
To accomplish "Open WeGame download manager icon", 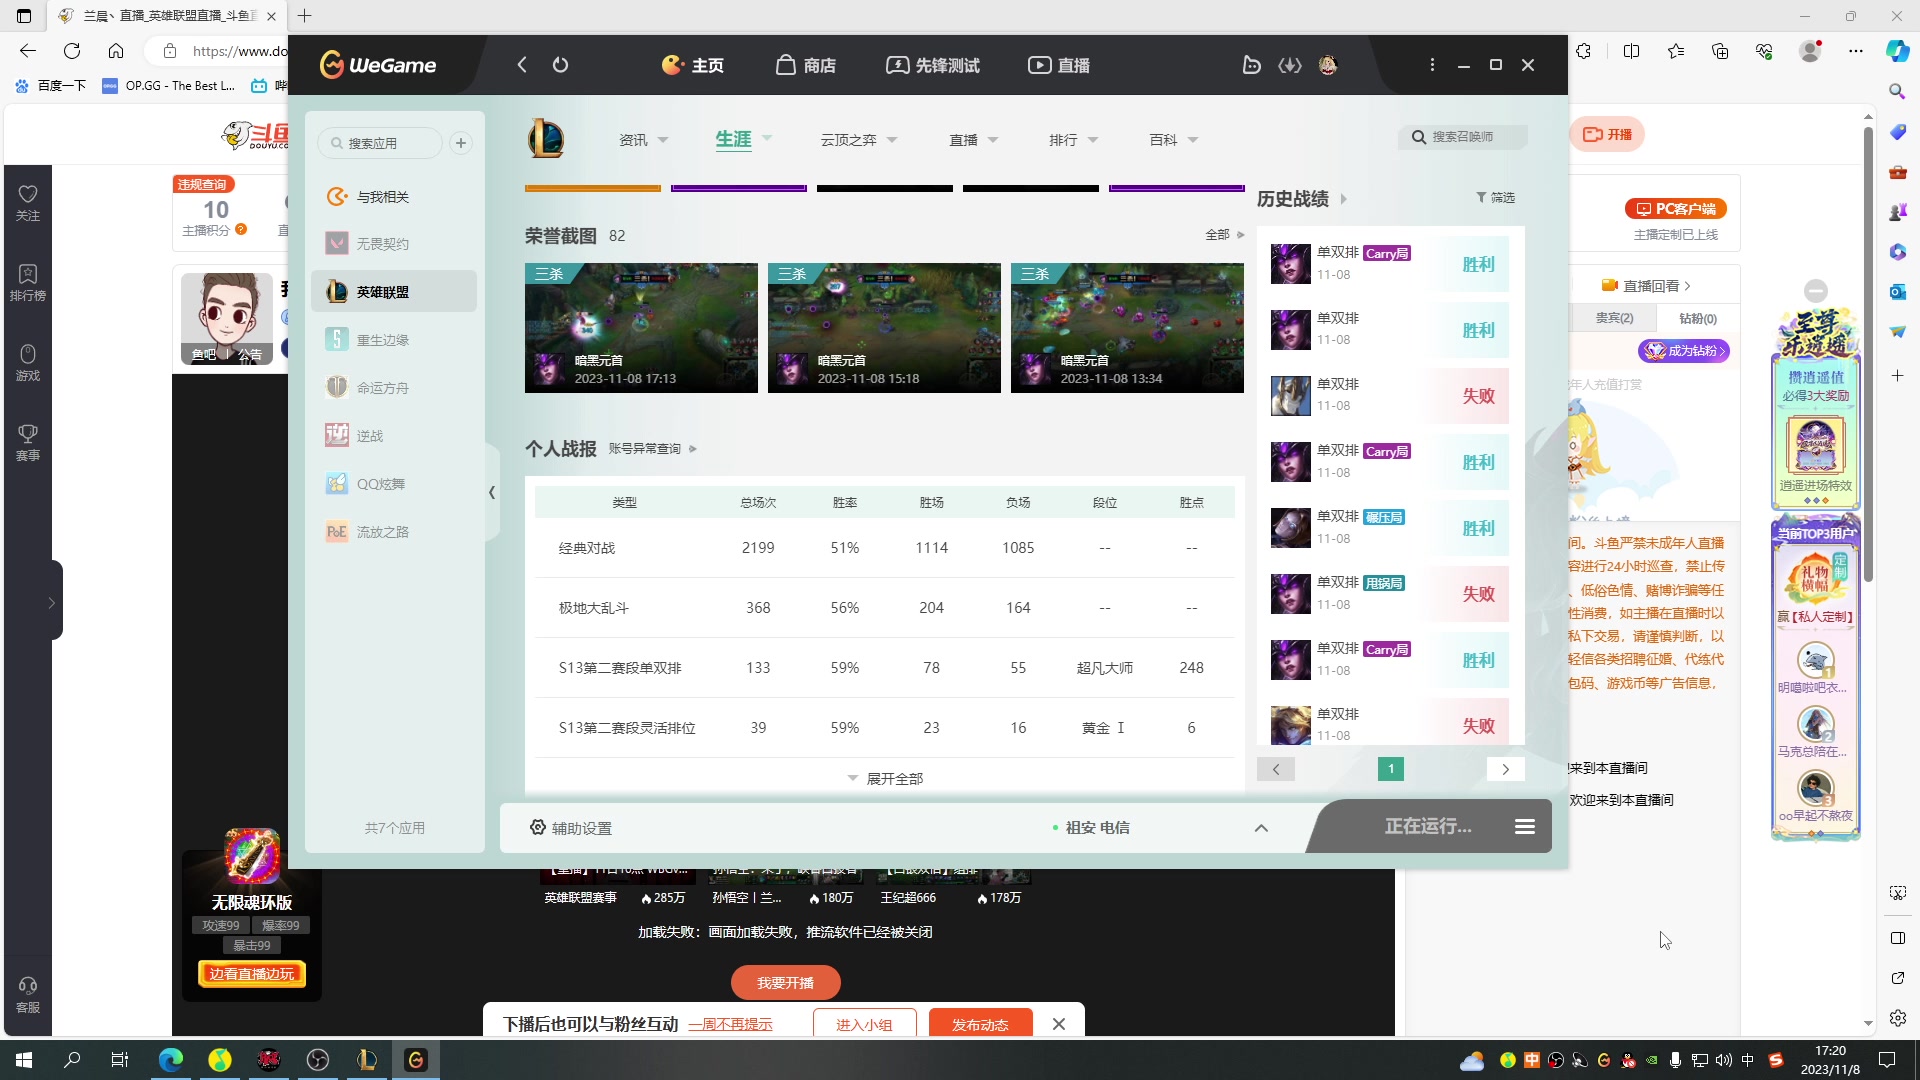I will click(x=1290, y=65).
